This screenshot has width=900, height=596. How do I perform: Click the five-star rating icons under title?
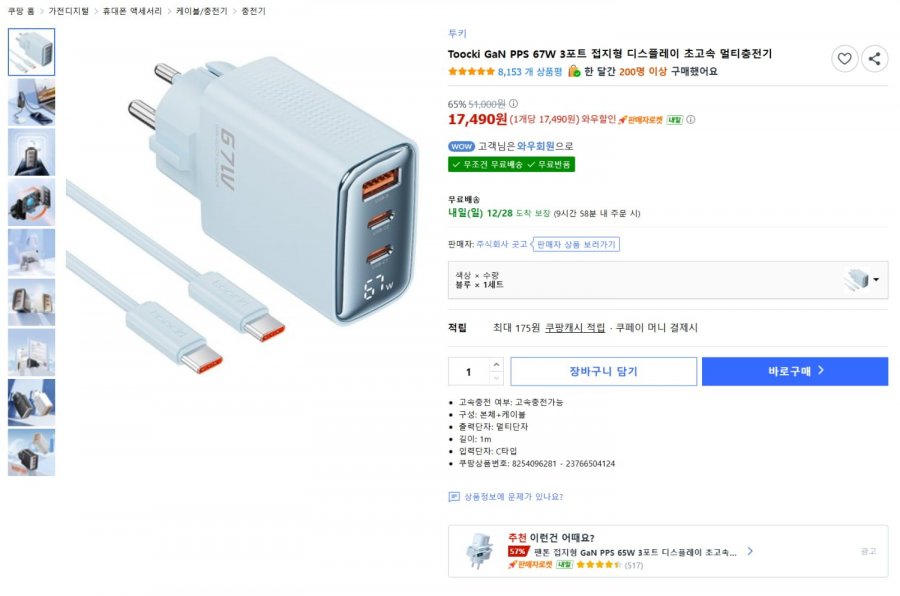(x=471, y=72)
